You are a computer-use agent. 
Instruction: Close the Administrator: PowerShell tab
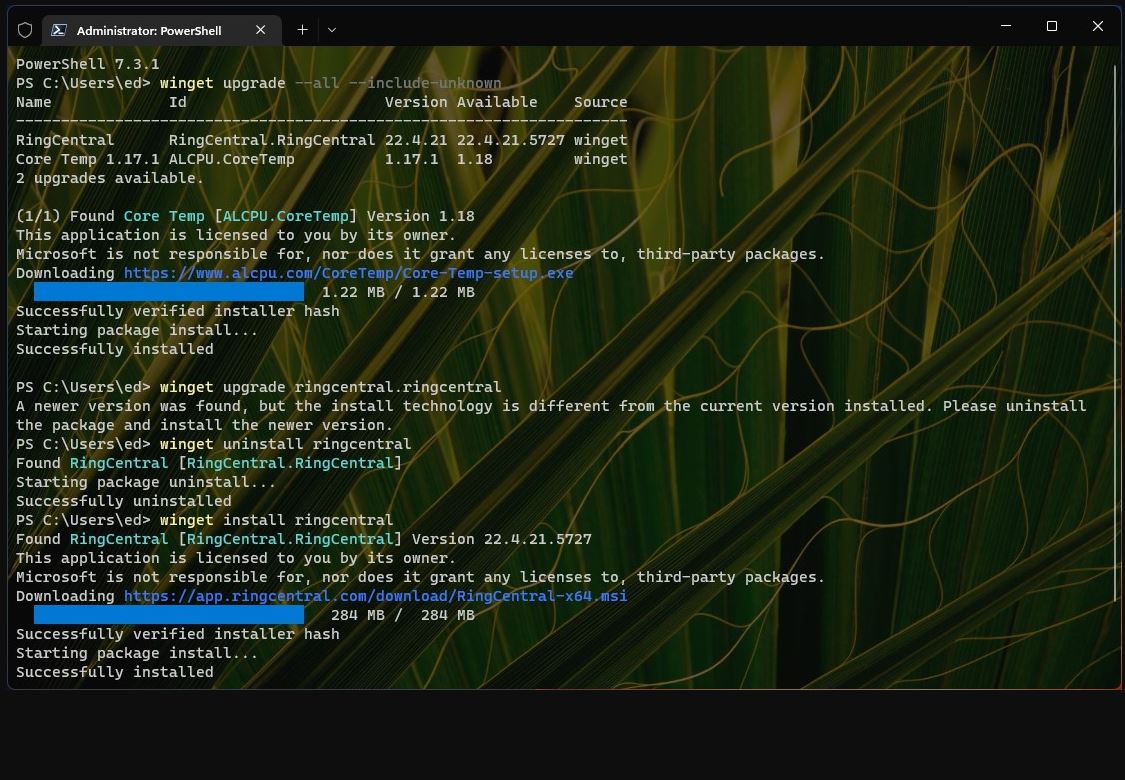pyautogui.click(x=260, y=30)
